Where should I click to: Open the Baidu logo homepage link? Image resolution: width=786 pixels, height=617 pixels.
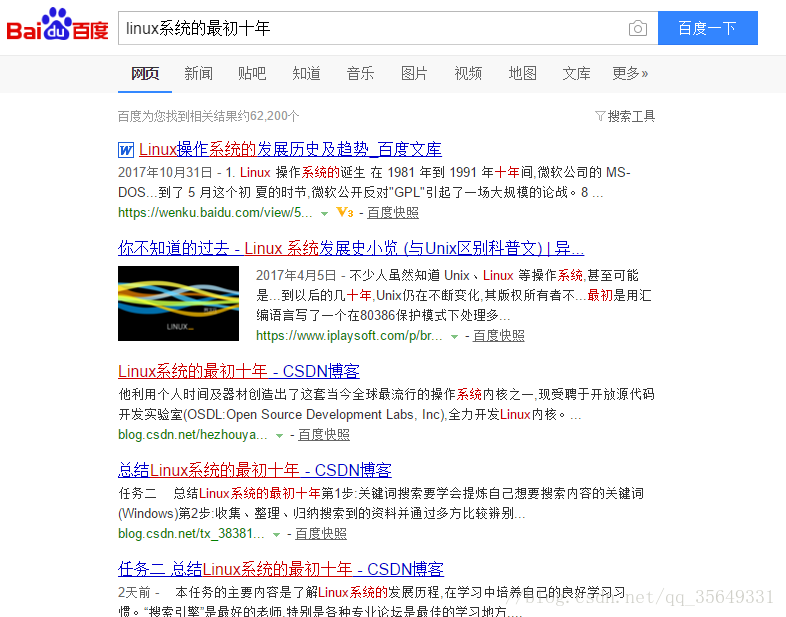click(57, 25)
